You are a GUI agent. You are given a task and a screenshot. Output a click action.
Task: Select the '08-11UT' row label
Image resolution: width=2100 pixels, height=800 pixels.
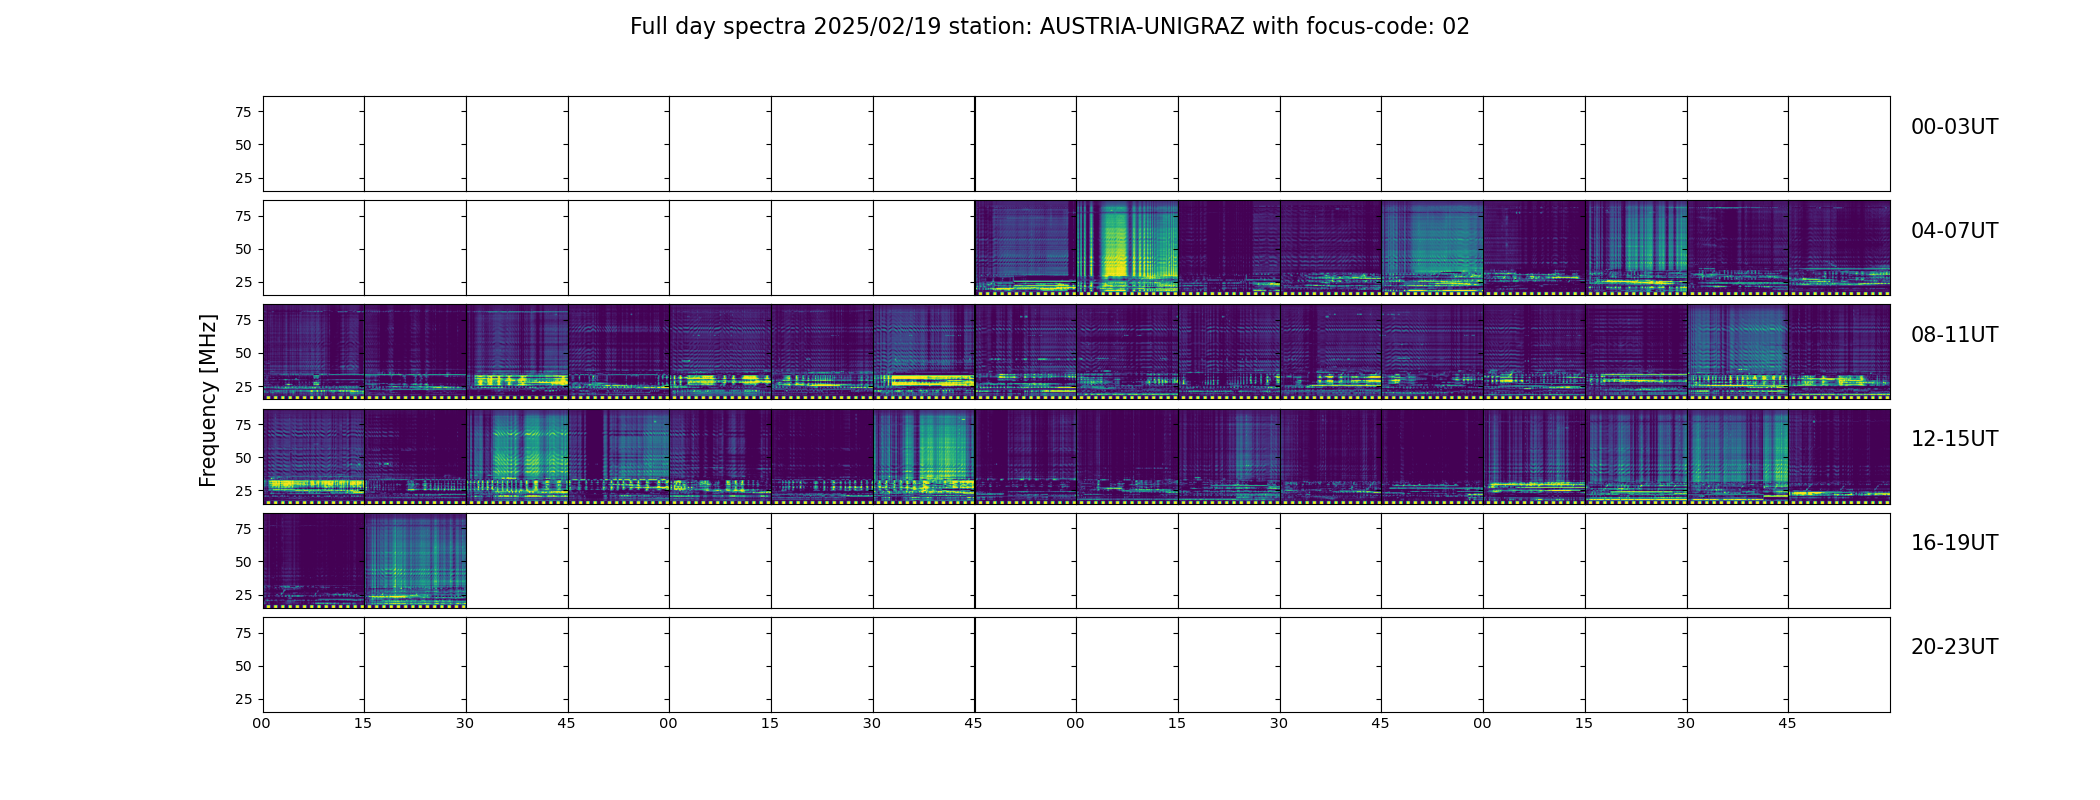tap(1954, 335)
